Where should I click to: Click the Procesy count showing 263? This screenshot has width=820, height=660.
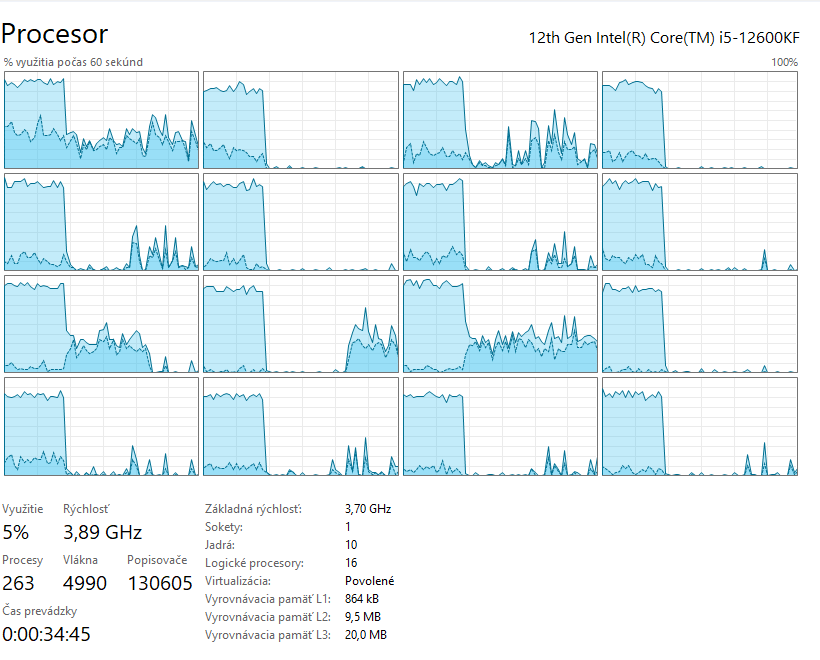click(18, 582)
